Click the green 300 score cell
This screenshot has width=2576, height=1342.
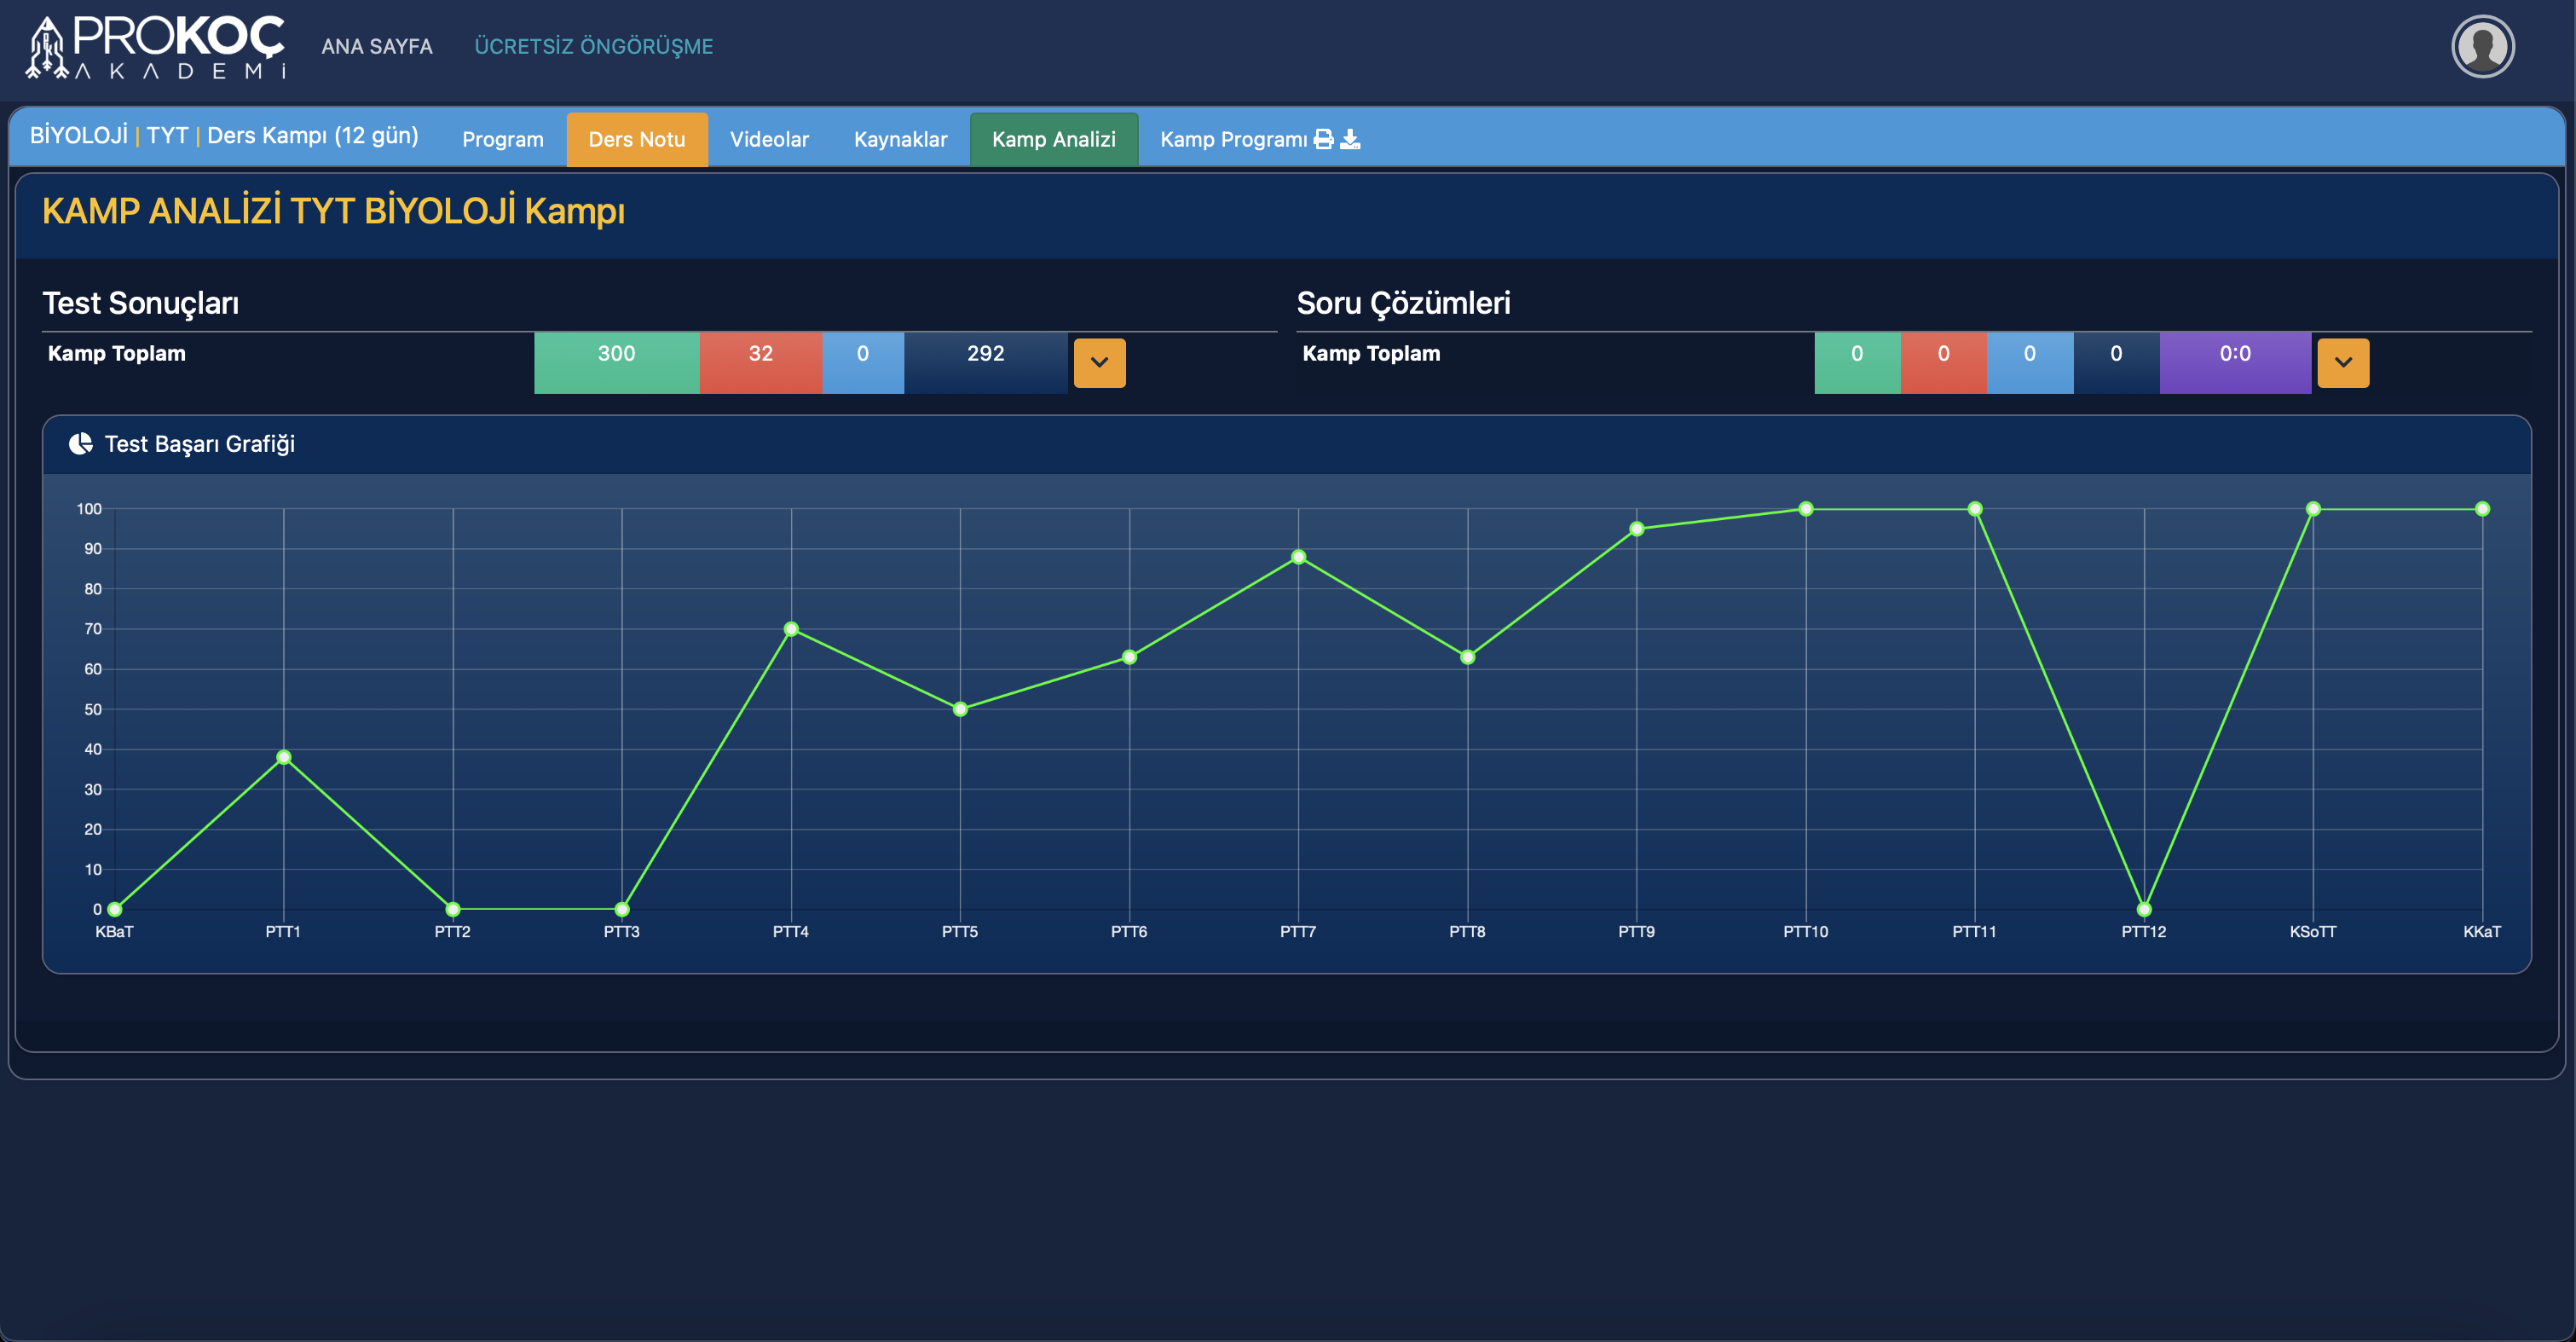616,361
